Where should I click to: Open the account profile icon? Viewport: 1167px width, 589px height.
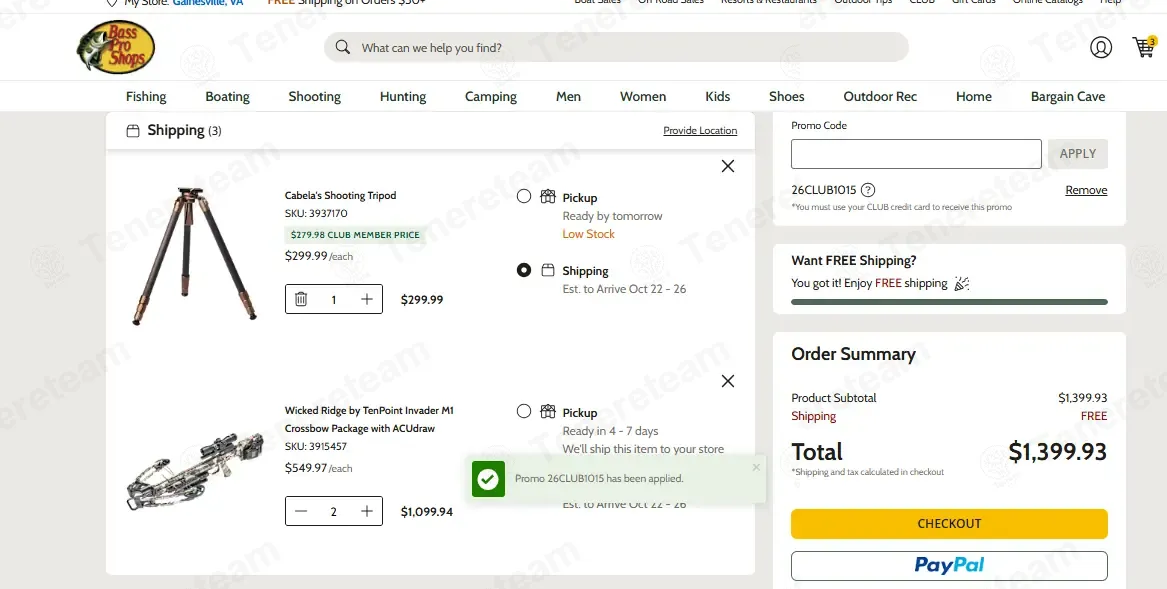[1101, 48]
